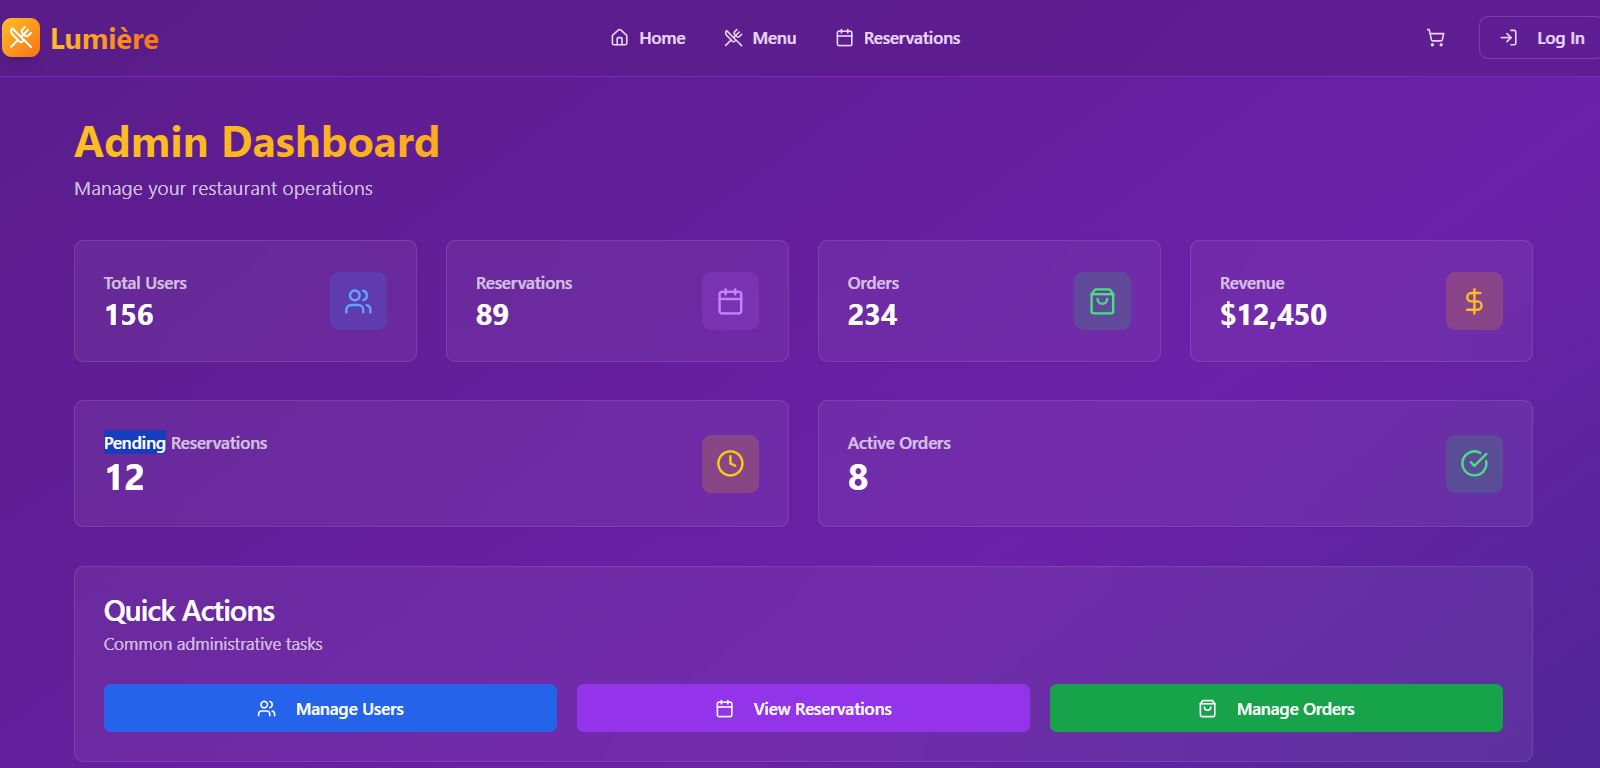Go to Home in navigation bar

coord(648,38)
